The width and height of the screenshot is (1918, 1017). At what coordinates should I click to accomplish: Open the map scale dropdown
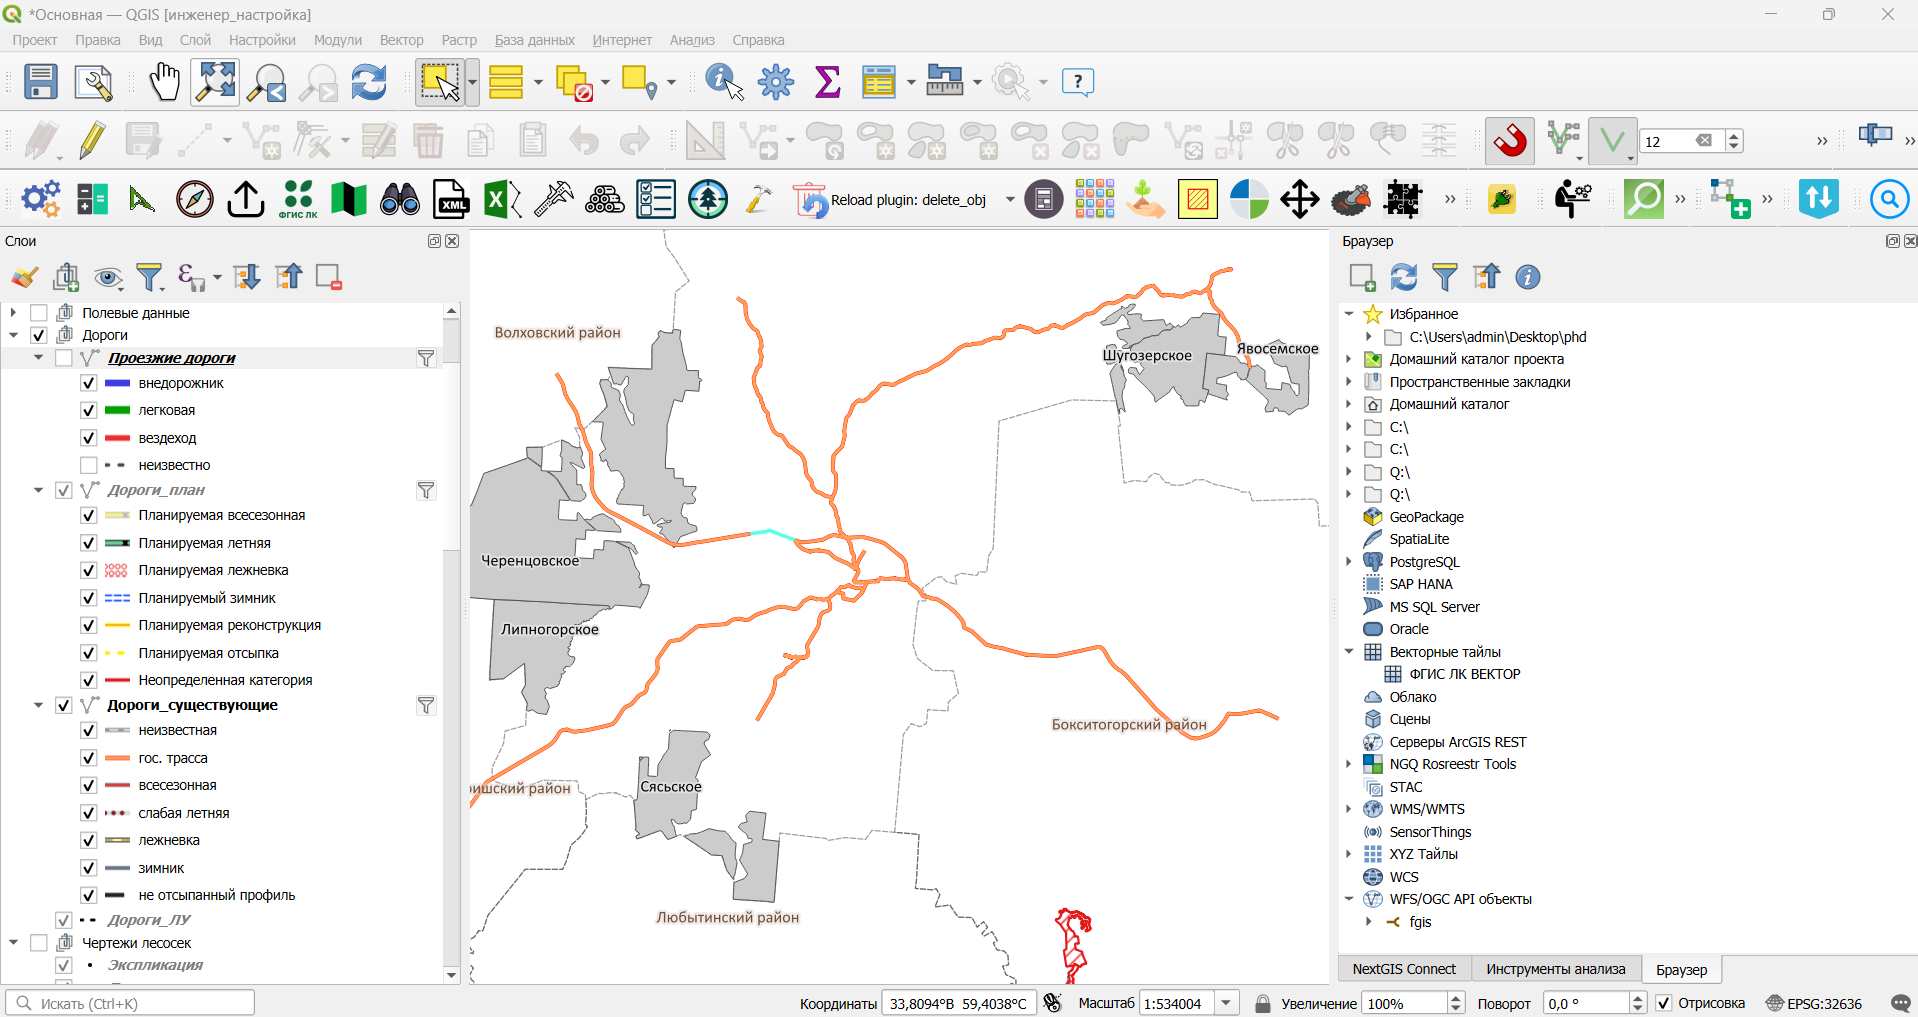point(1227,1003)
